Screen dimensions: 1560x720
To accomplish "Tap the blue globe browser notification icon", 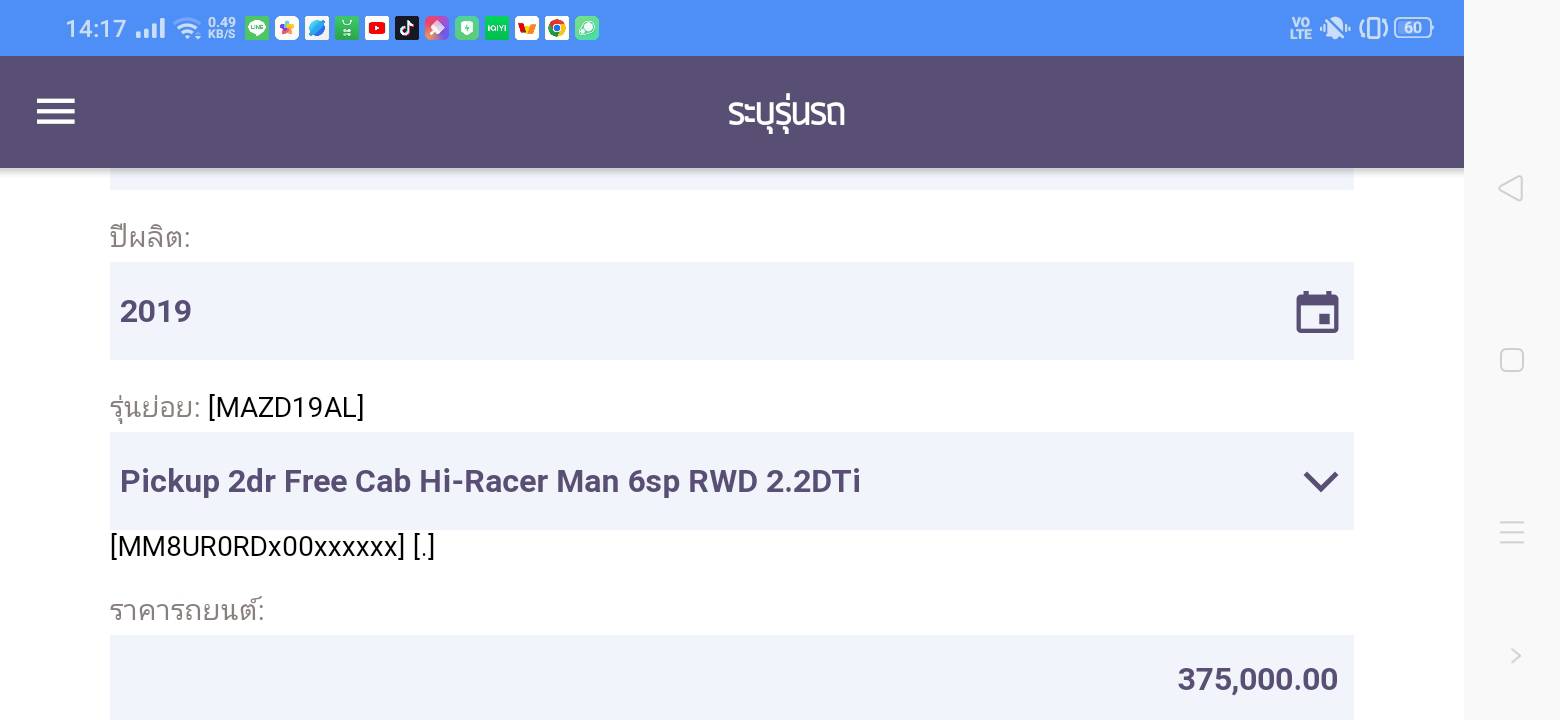I will coord(317,28).
